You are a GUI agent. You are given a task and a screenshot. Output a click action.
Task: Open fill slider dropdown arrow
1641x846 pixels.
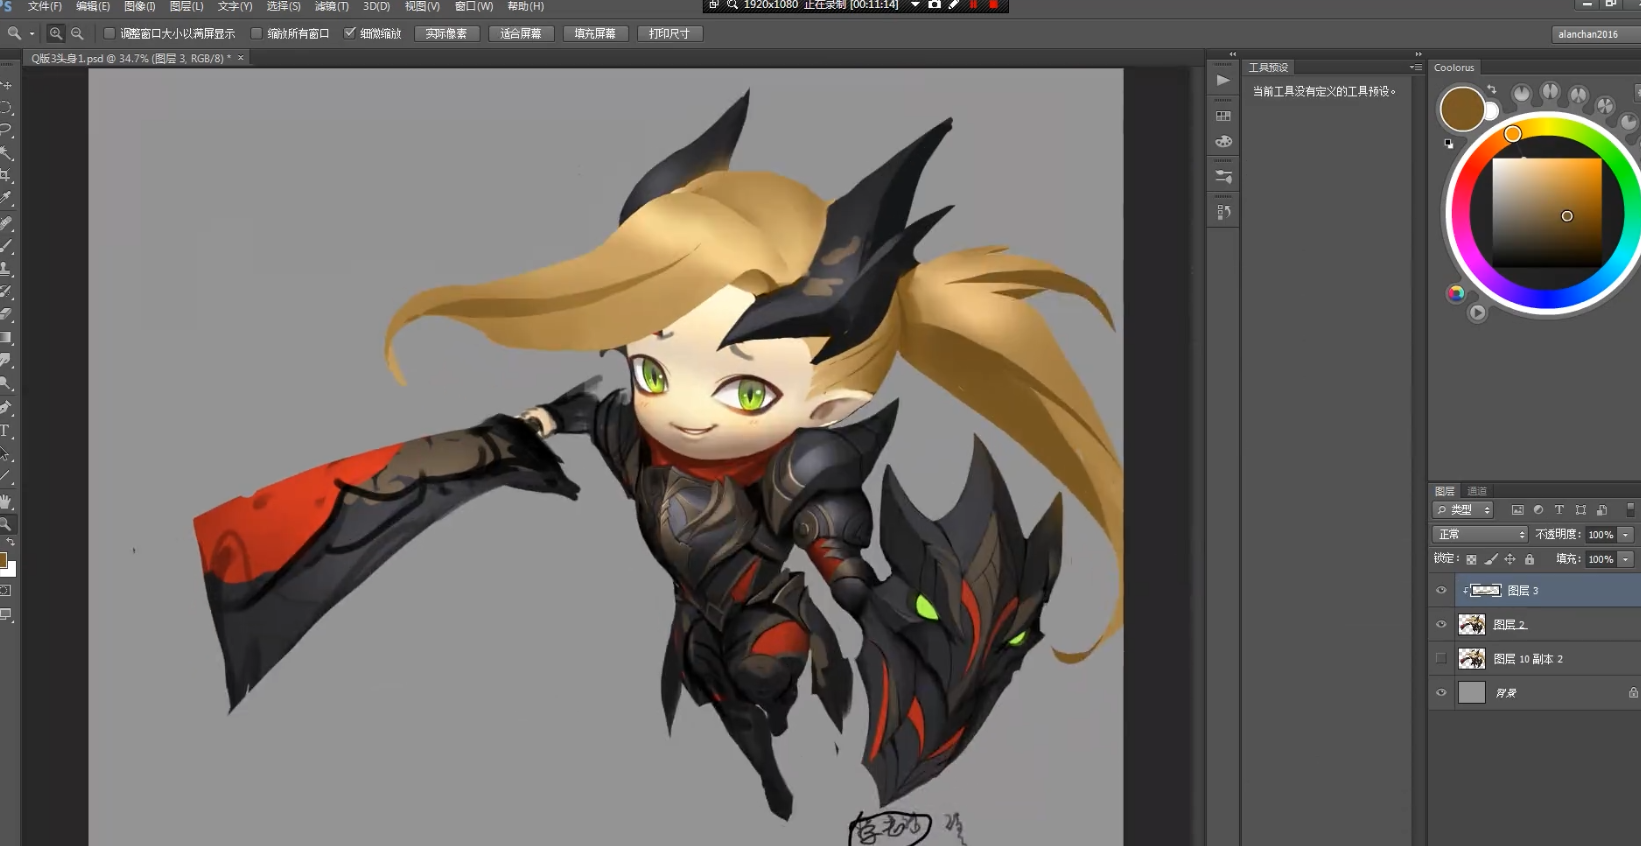tap(1626, 559)
